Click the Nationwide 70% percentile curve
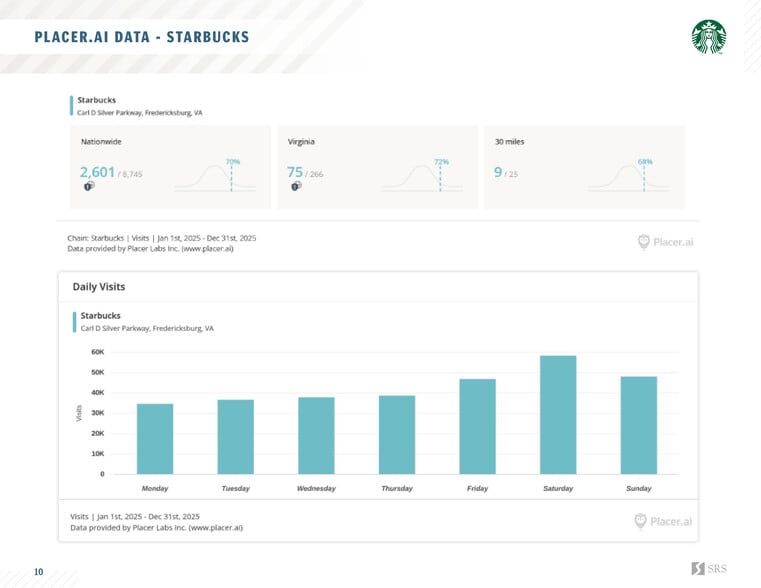This screenshot has width=761, height=588. coord(214,177)
